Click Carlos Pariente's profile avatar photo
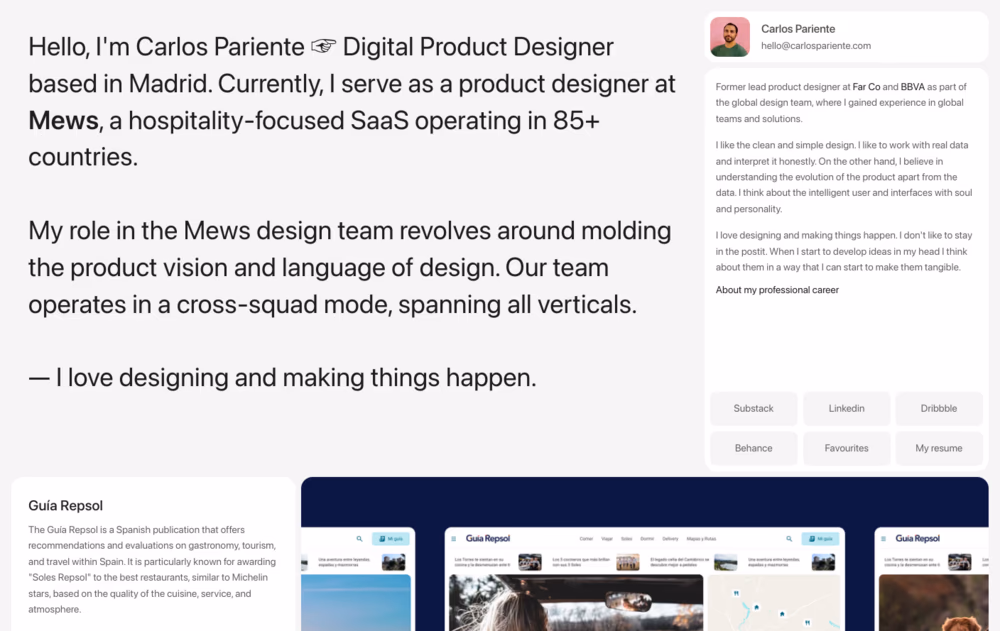1000x631 pixels. pyautogui.click(x=730, y=37)
